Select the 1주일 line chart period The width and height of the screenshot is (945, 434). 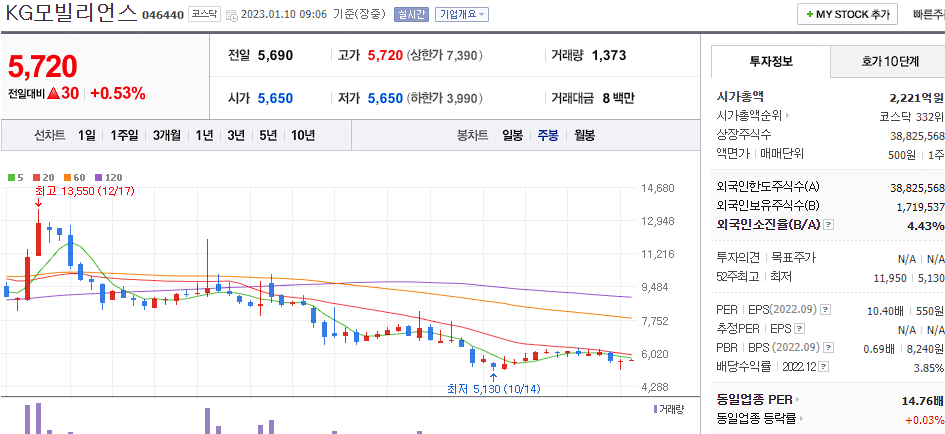124,136
